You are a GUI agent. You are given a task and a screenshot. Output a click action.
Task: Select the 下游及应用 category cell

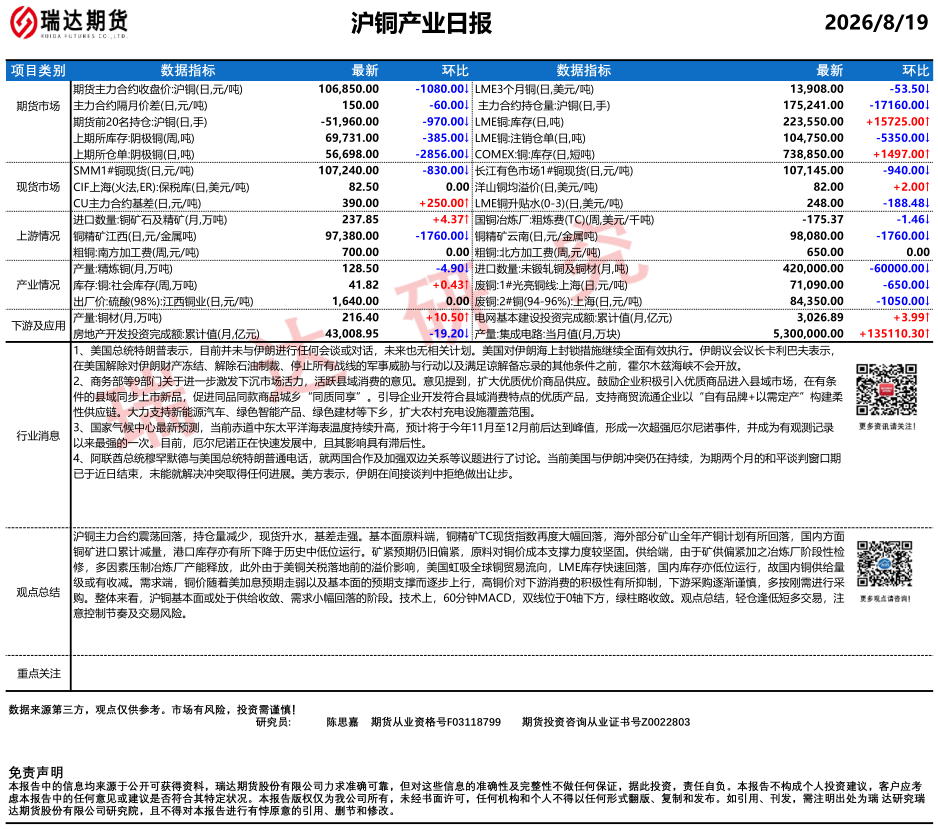pyautogui.click(x=38, y=325)
